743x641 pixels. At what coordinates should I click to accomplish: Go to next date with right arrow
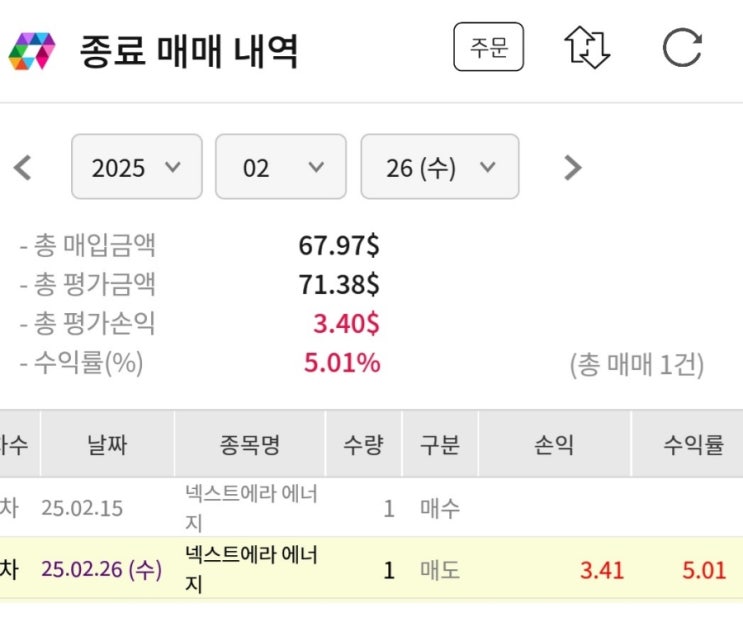572,167
